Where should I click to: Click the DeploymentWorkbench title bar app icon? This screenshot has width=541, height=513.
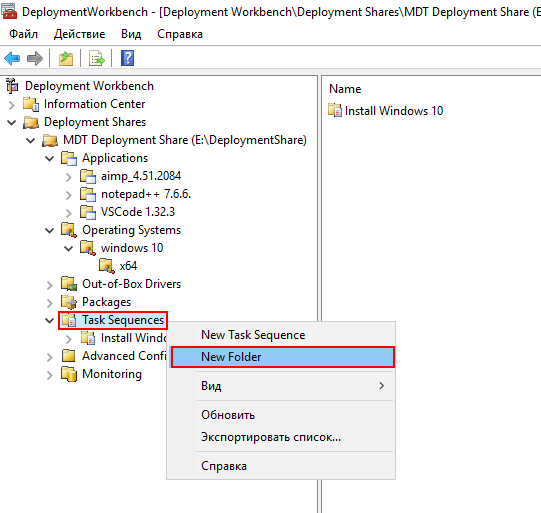pyautogui.click(x=9, y=11)
